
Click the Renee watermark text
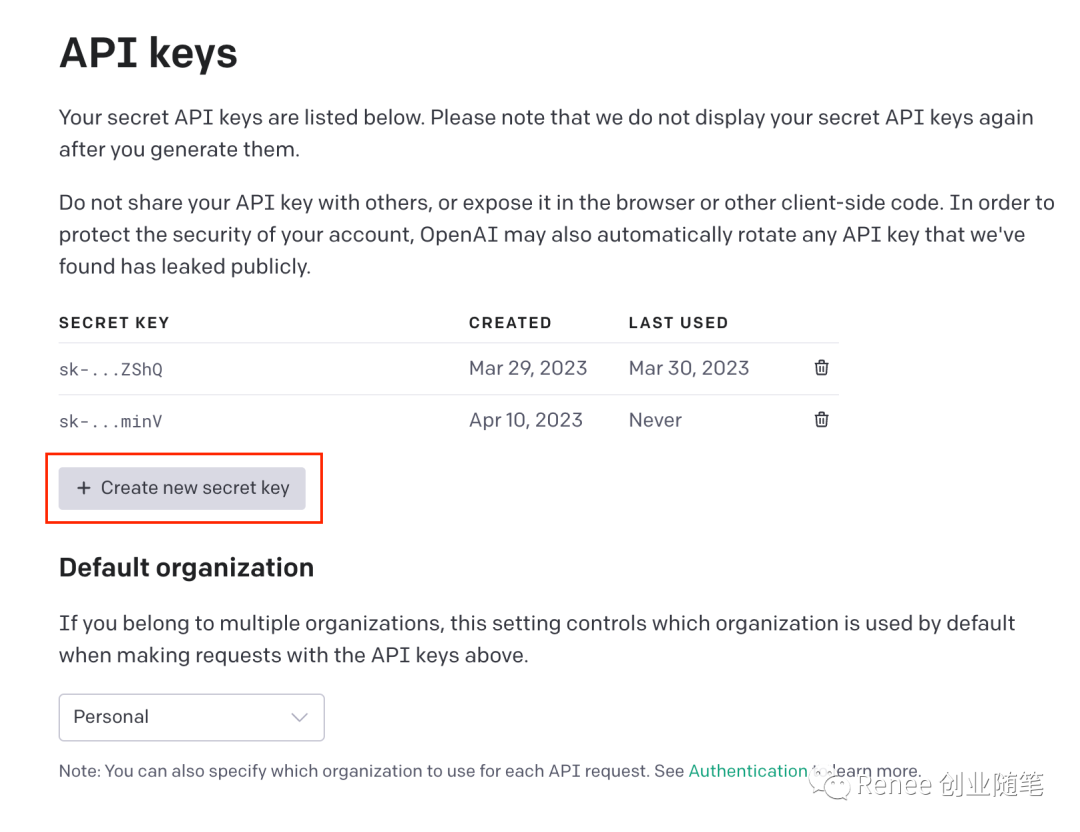click(x=951, y=784)
